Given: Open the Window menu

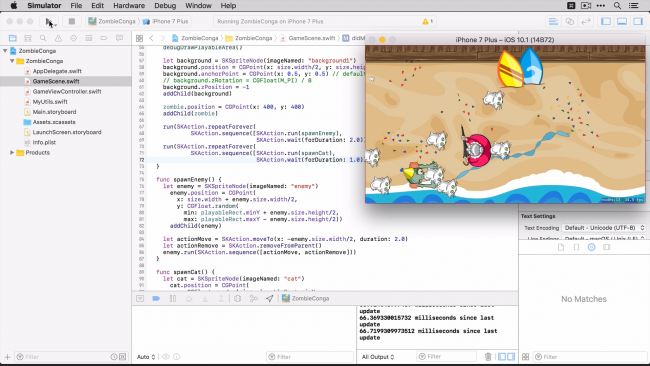Looking at the screenshot, I should [x=198, y=5].
